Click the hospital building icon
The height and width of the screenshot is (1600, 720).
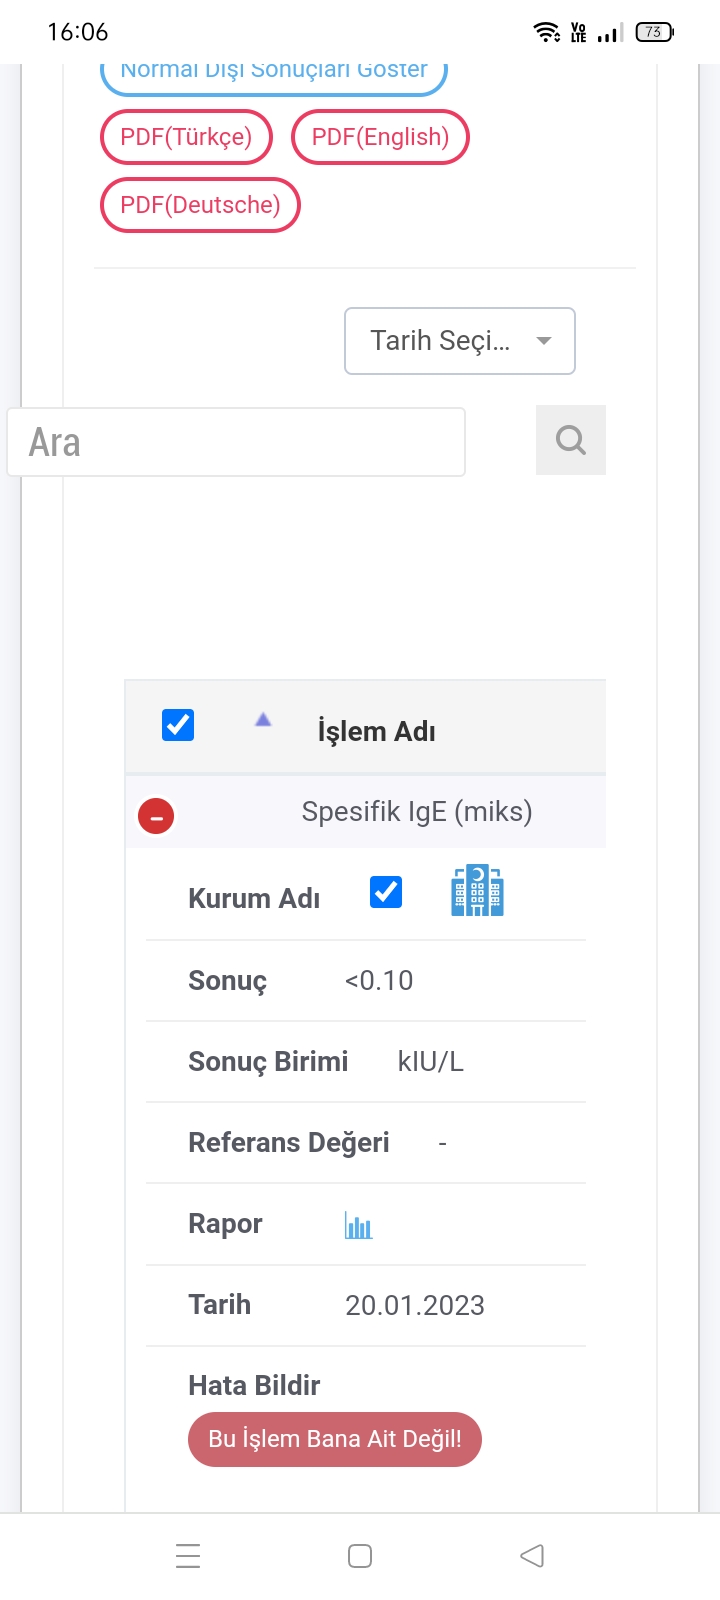[477, 891]
